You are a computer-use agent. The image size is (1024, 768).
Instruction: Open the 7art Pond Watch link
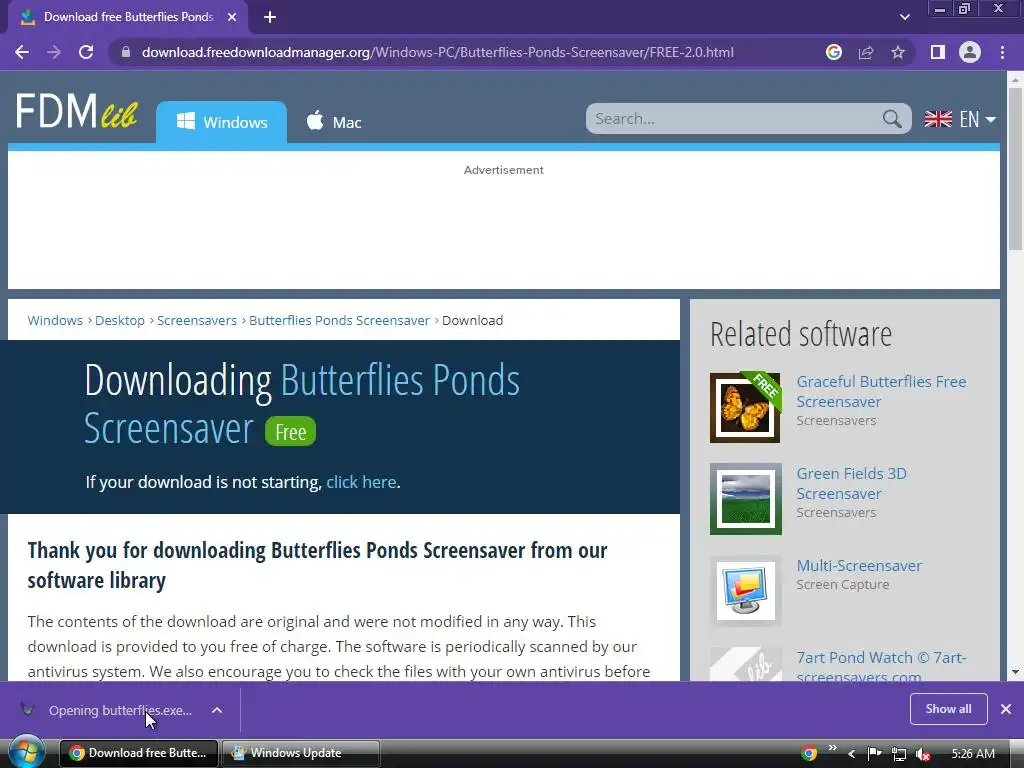click(x=881, y=666)
